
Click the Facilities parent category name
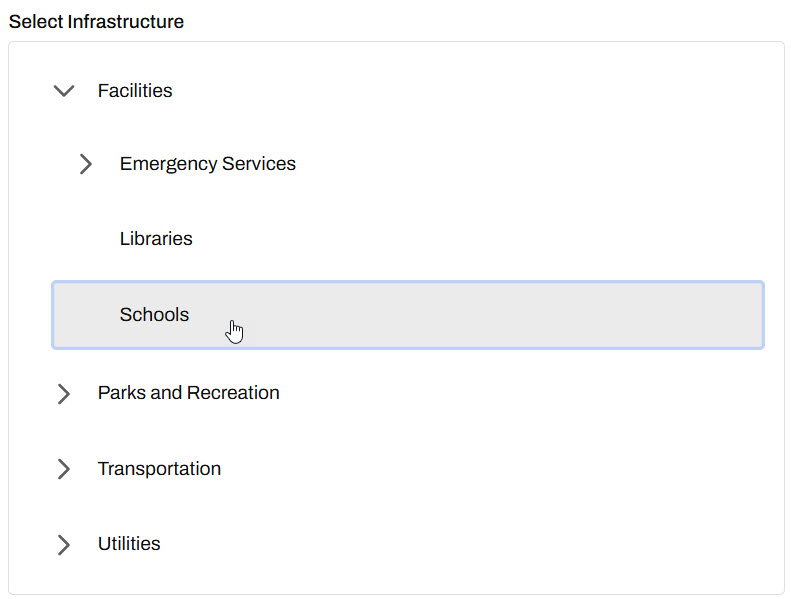click(135, 91)
